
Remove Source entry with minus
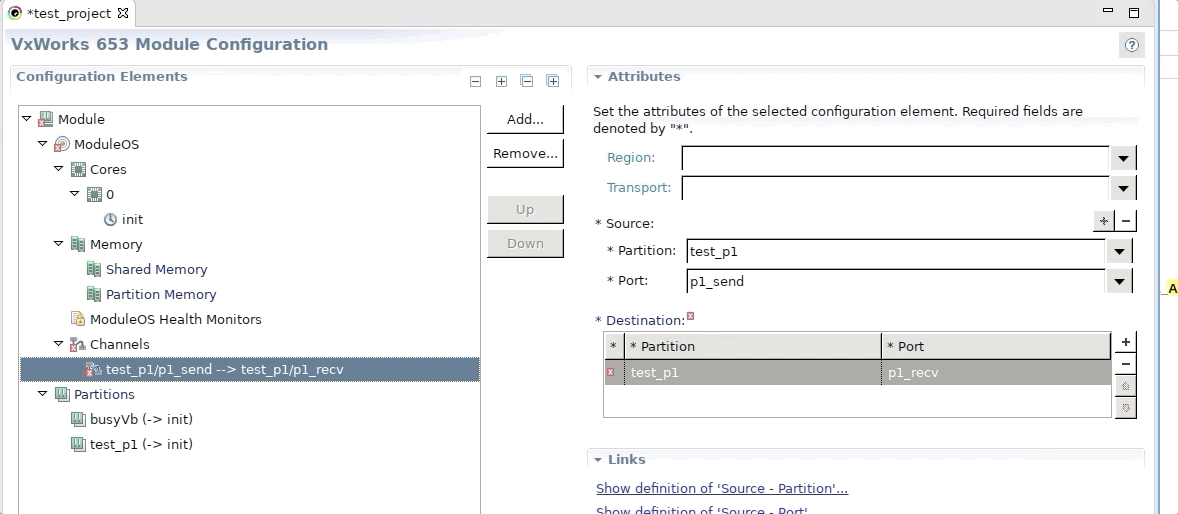(x=1125, y=221)
